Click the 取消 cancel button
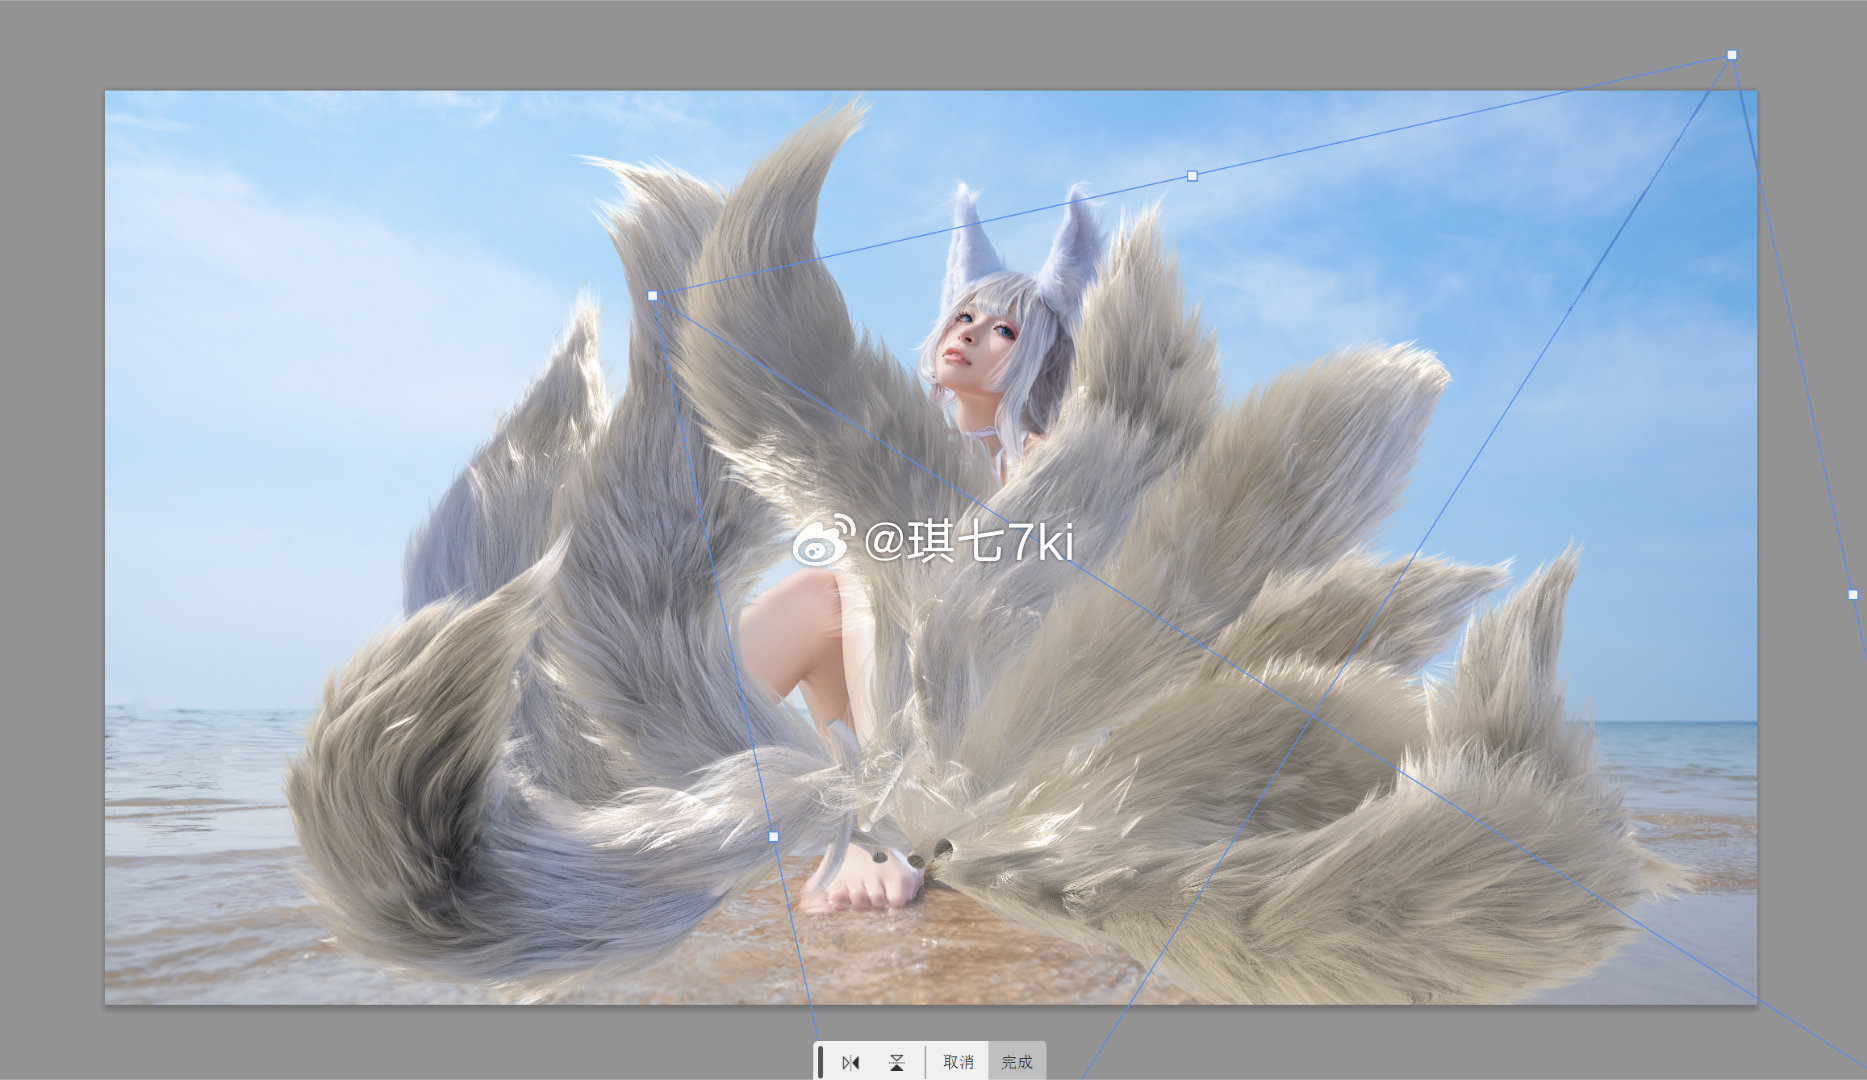 (958, 1062)
